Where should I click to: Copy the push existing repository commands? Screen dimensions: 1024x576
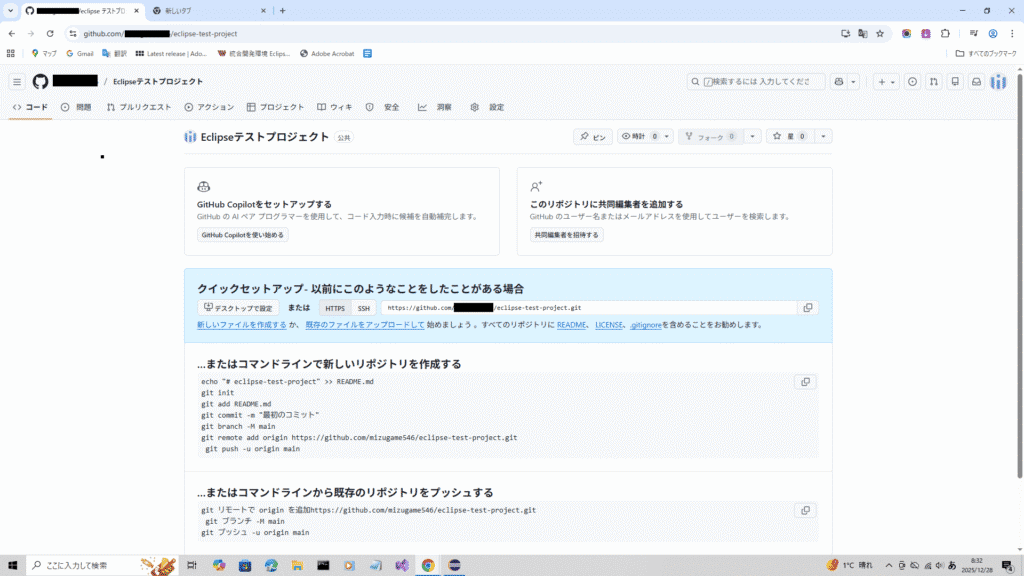(805, 510)
